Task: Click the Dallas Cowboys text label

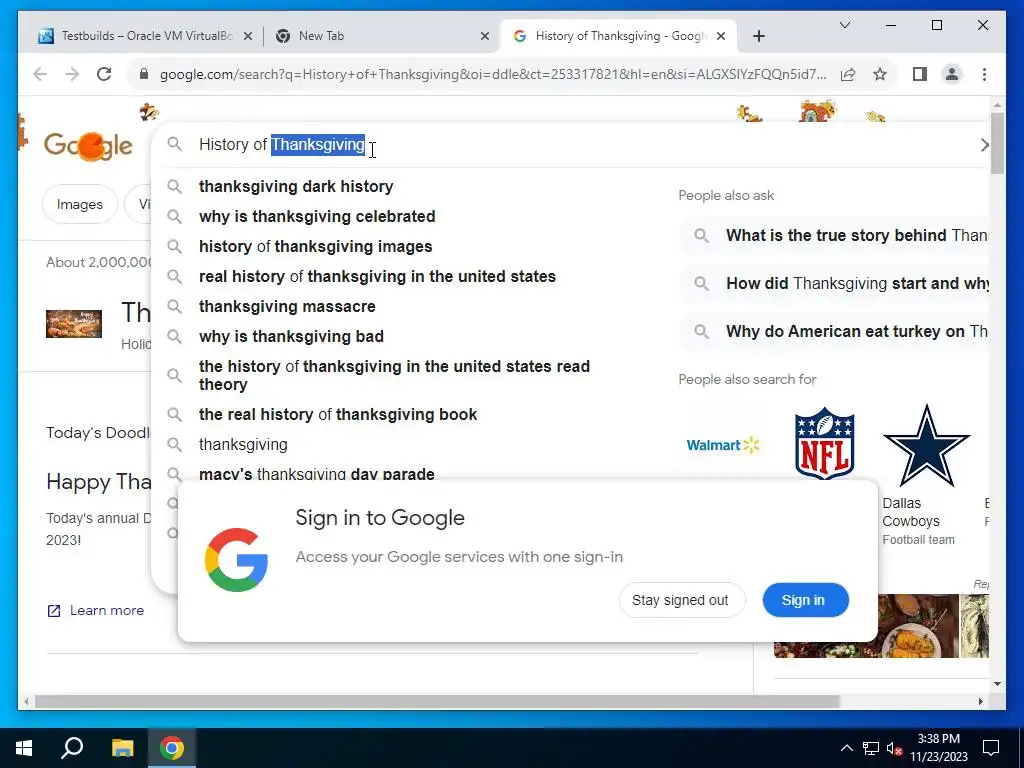Action: tap(911, 512)
